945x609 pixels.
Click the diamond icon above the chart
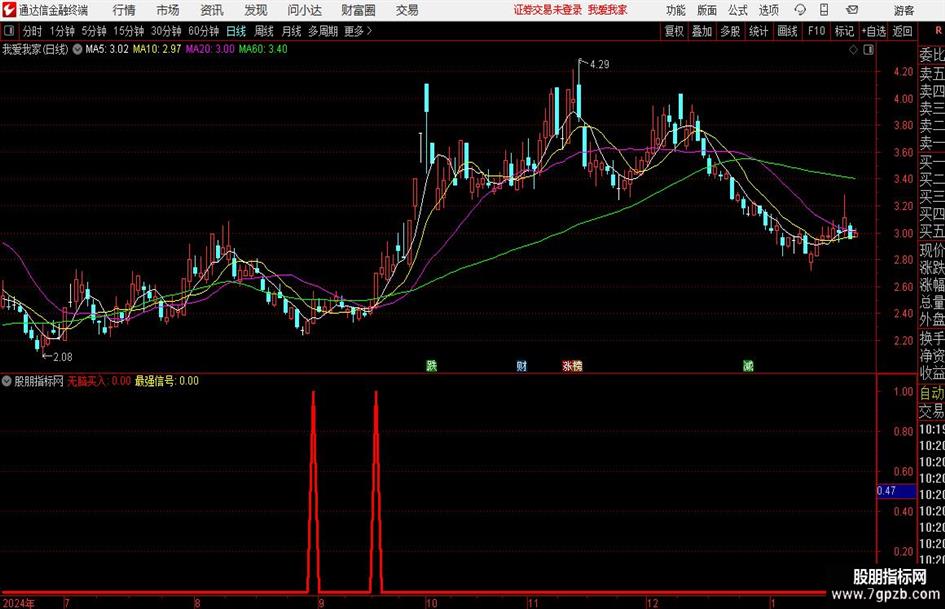pos(853,50)
